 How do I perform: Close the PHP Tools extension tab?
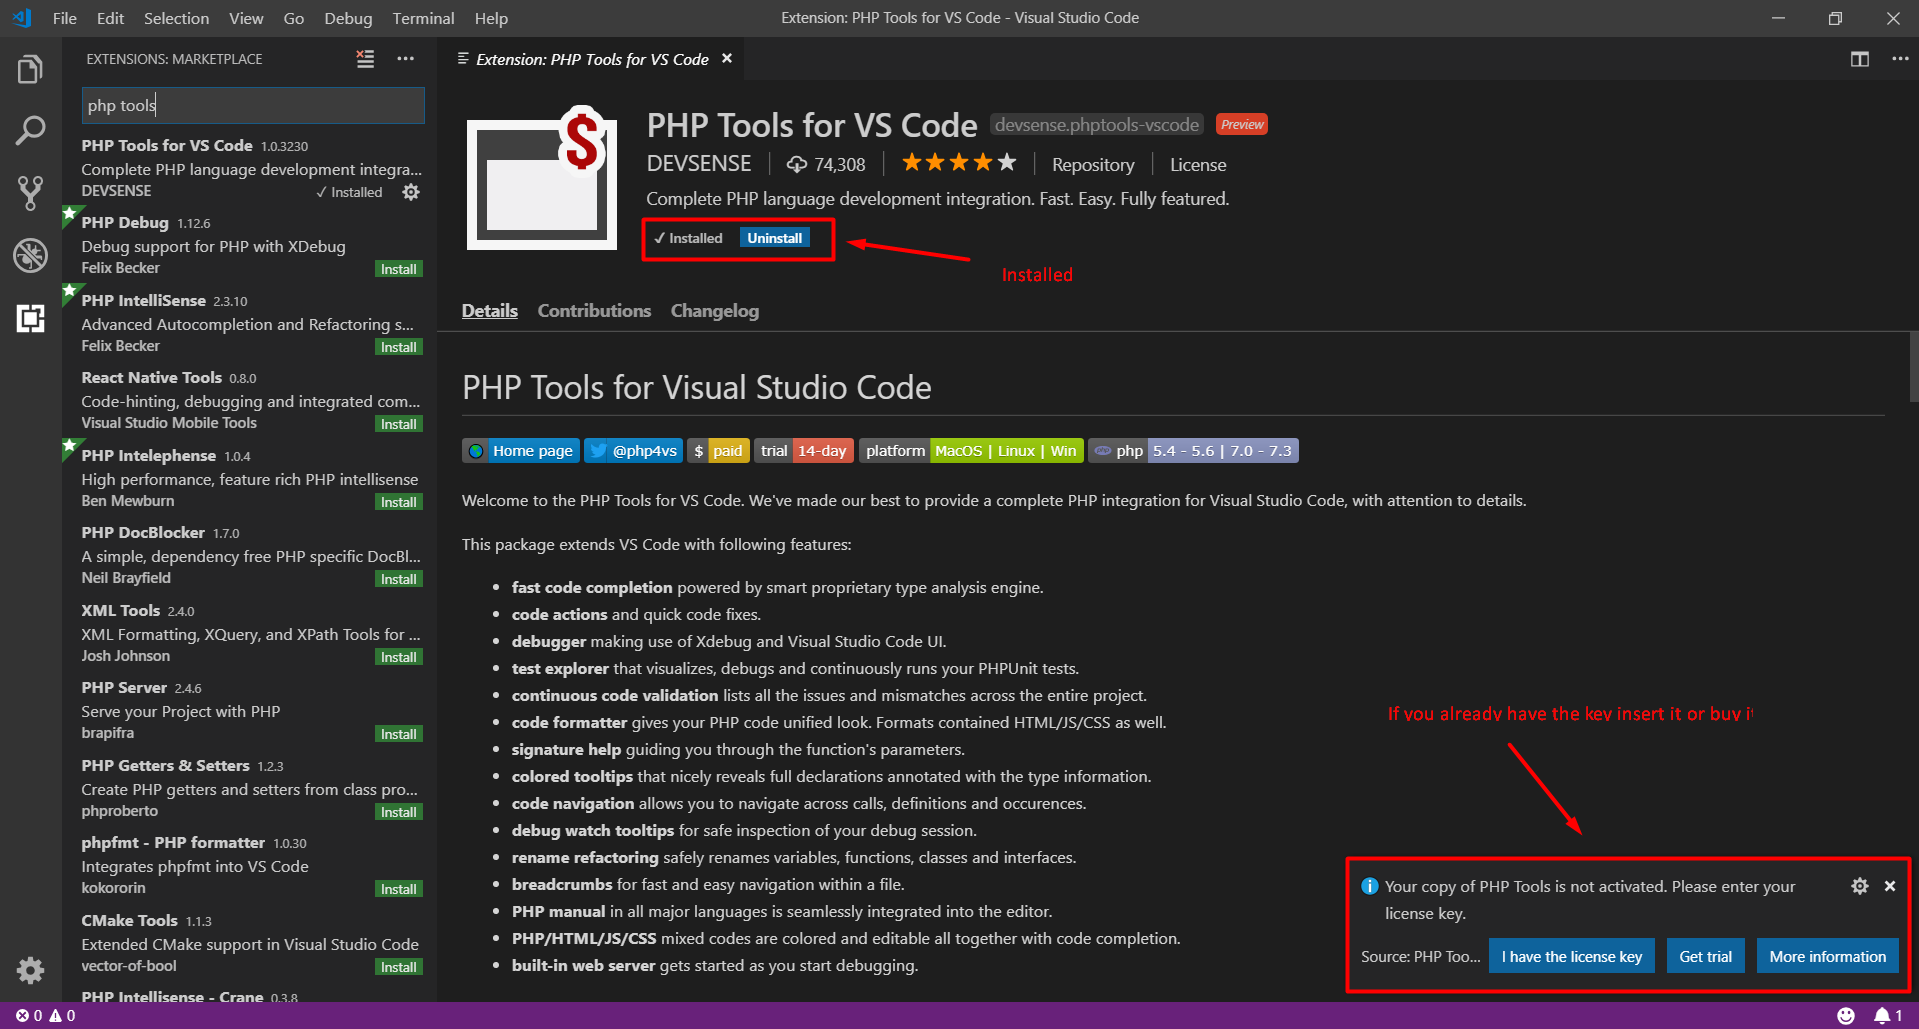[727, 59]
